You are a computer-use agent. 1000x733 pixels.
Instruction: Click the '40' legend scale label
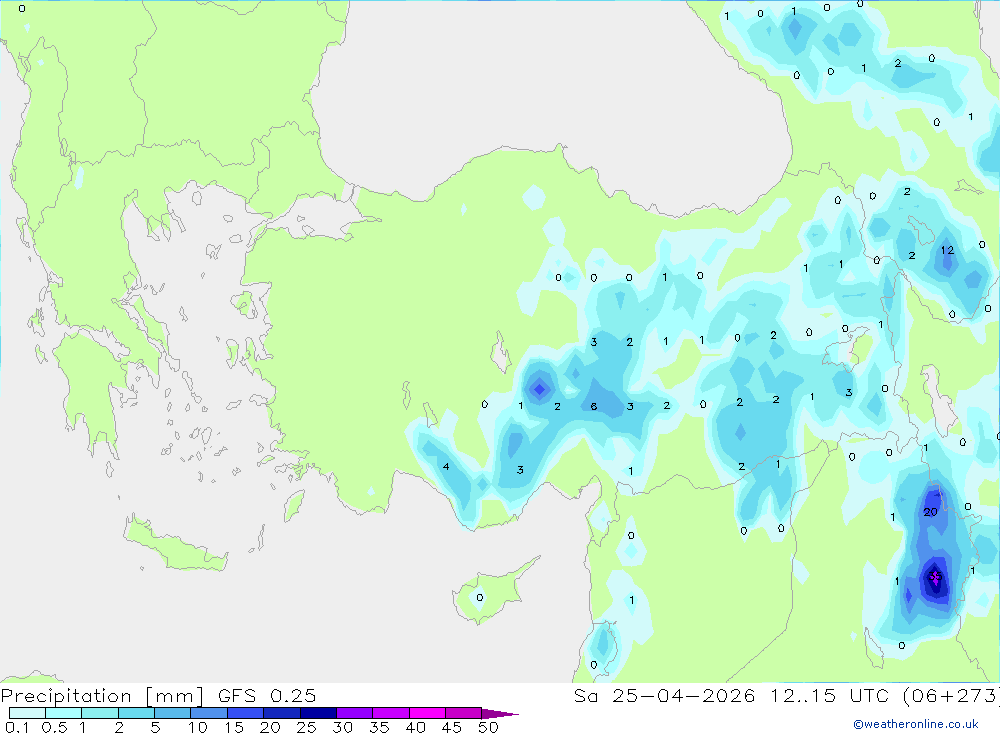point(415,727)
